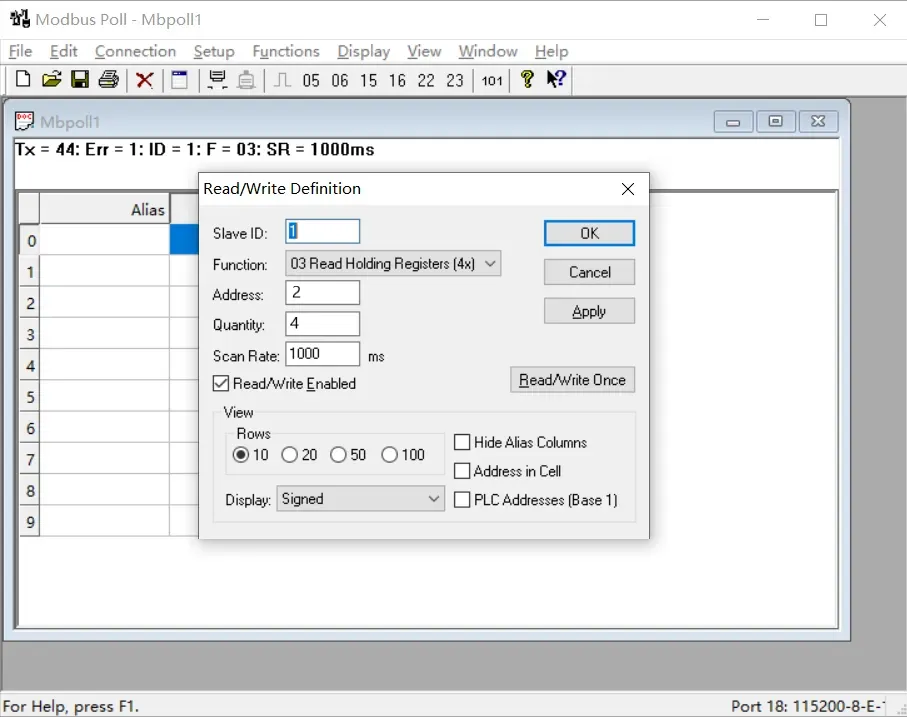Open the Setup menu
Screen dimensions: 907x717
coord(214,51)
